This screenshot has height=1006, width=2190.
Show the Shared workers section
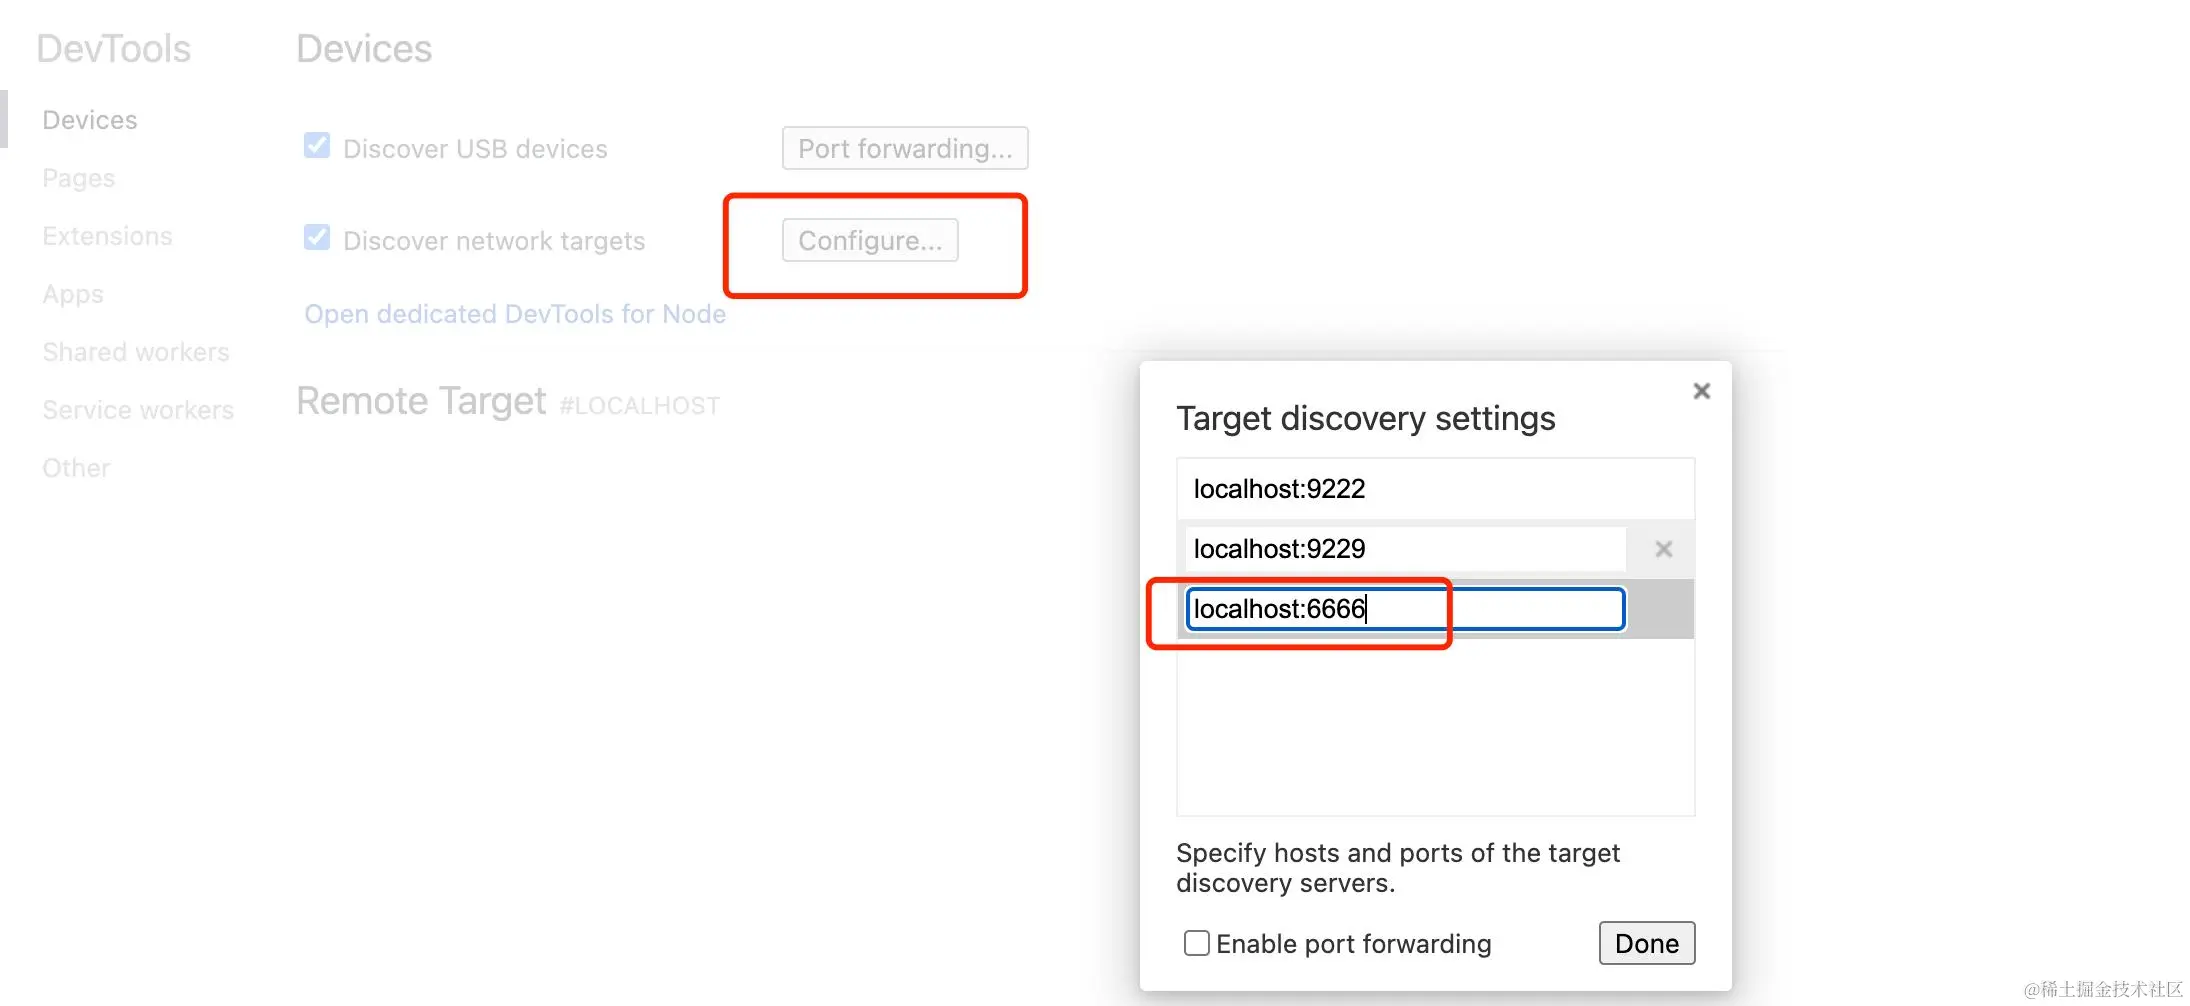pos(136,352)
